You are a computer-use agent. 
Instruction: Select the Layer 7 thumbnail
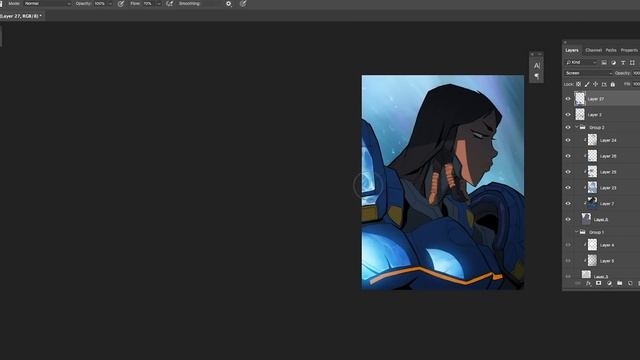pyautogui.click(x=592, y=203)
